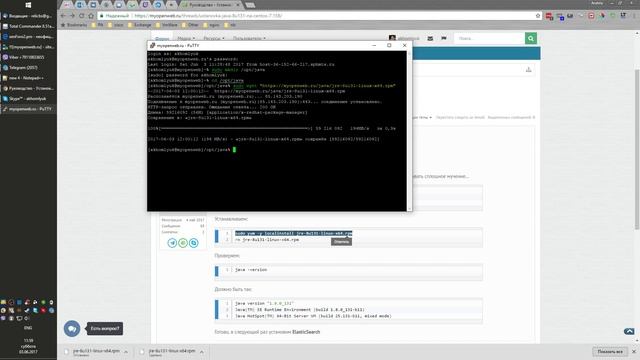Image resolution: width=640 pixels, height=360 pixels.
Task: Click the ENG language indicator in taskbar
Action: (28, 328)
